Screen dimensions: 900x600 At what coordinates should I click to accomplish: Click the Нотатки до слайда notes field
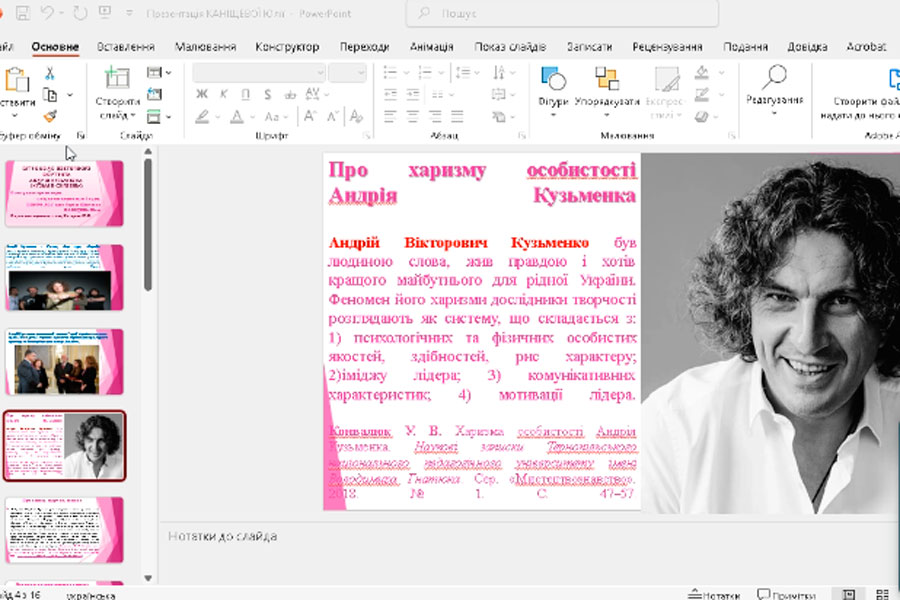tap(223, 537)
